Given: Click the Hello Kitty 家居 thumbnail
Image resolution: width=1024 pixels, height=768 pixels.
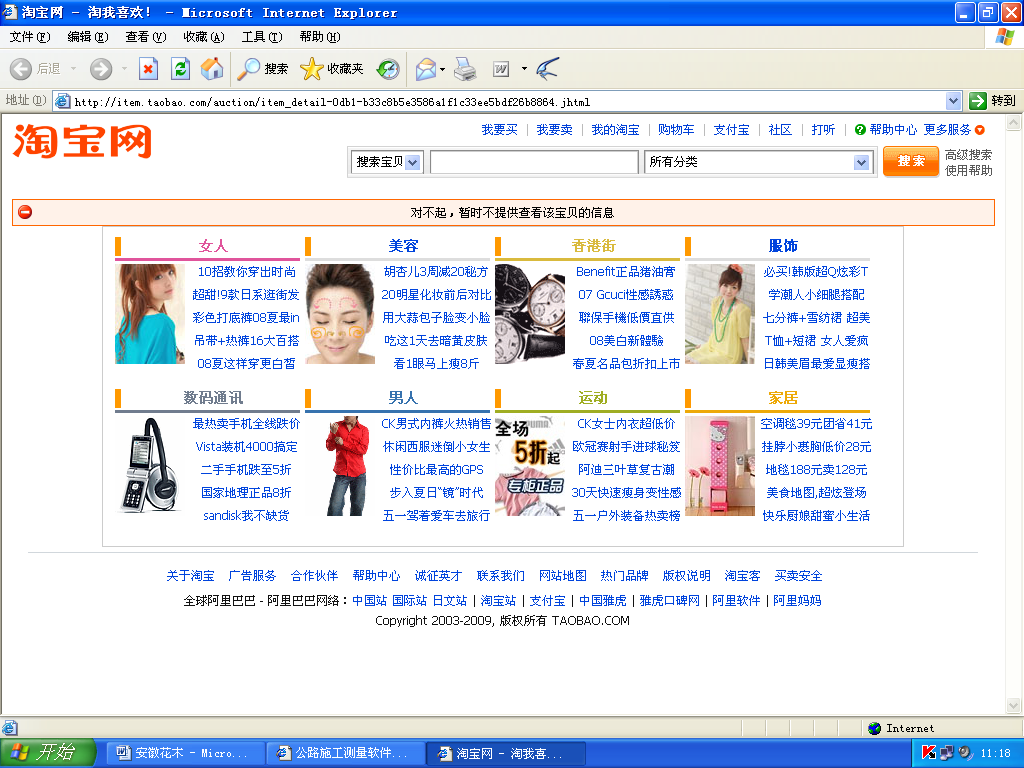Looking at the screenshot, I should pos(720,466).
